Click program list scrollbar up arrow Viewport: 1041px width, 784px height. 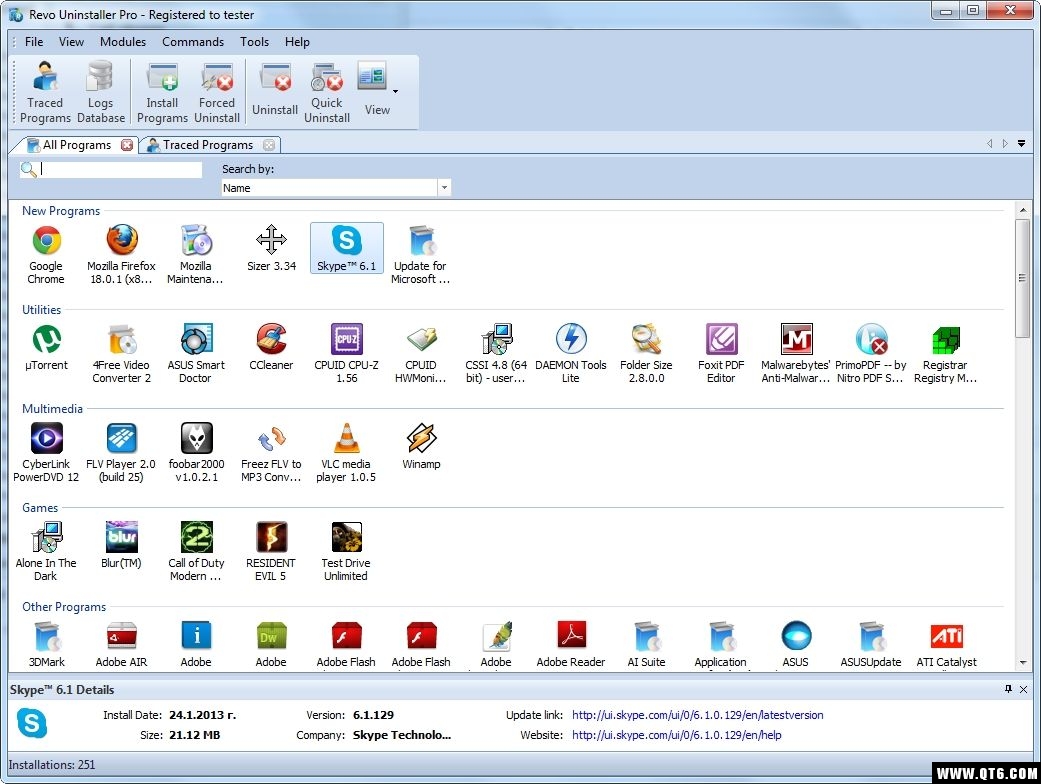1022,210
